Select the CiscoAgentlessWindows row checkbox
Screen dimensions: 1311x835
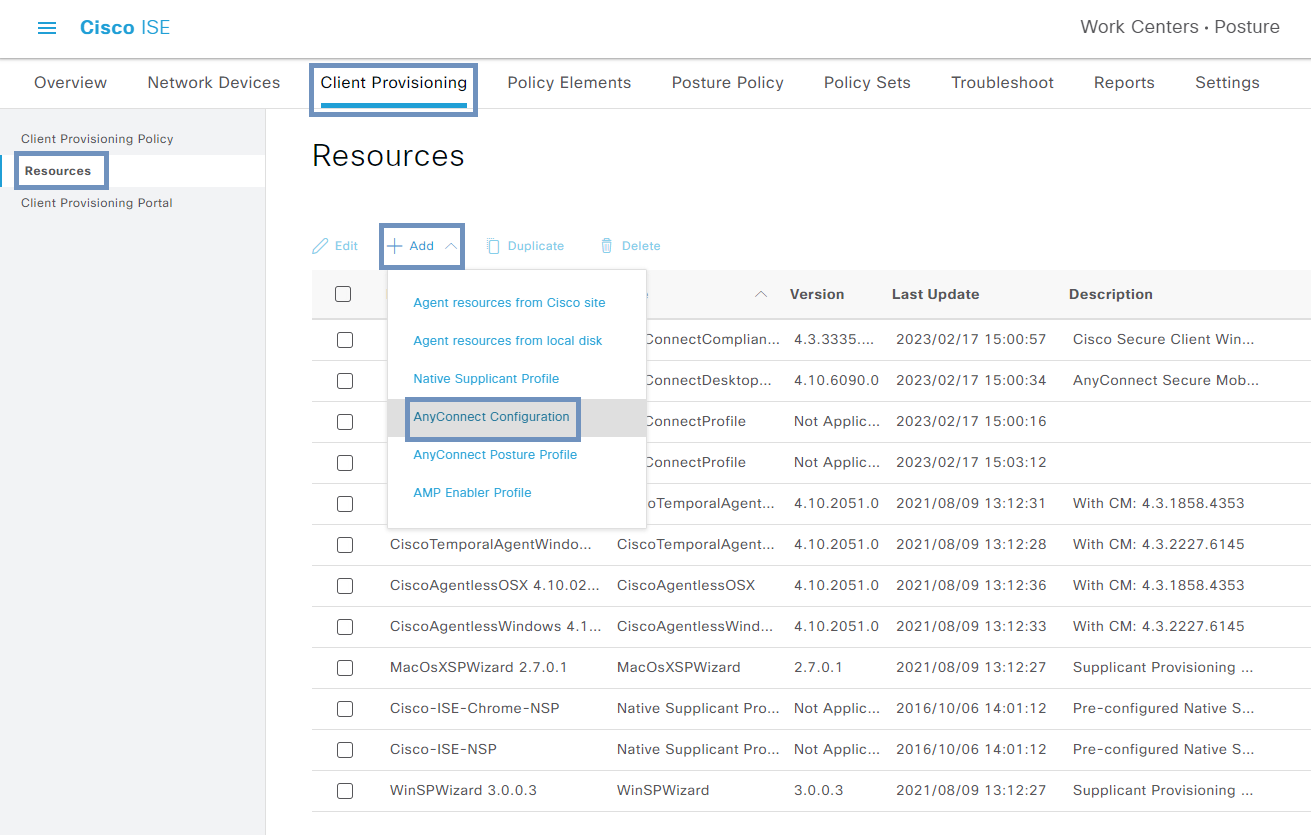[345, 627]
